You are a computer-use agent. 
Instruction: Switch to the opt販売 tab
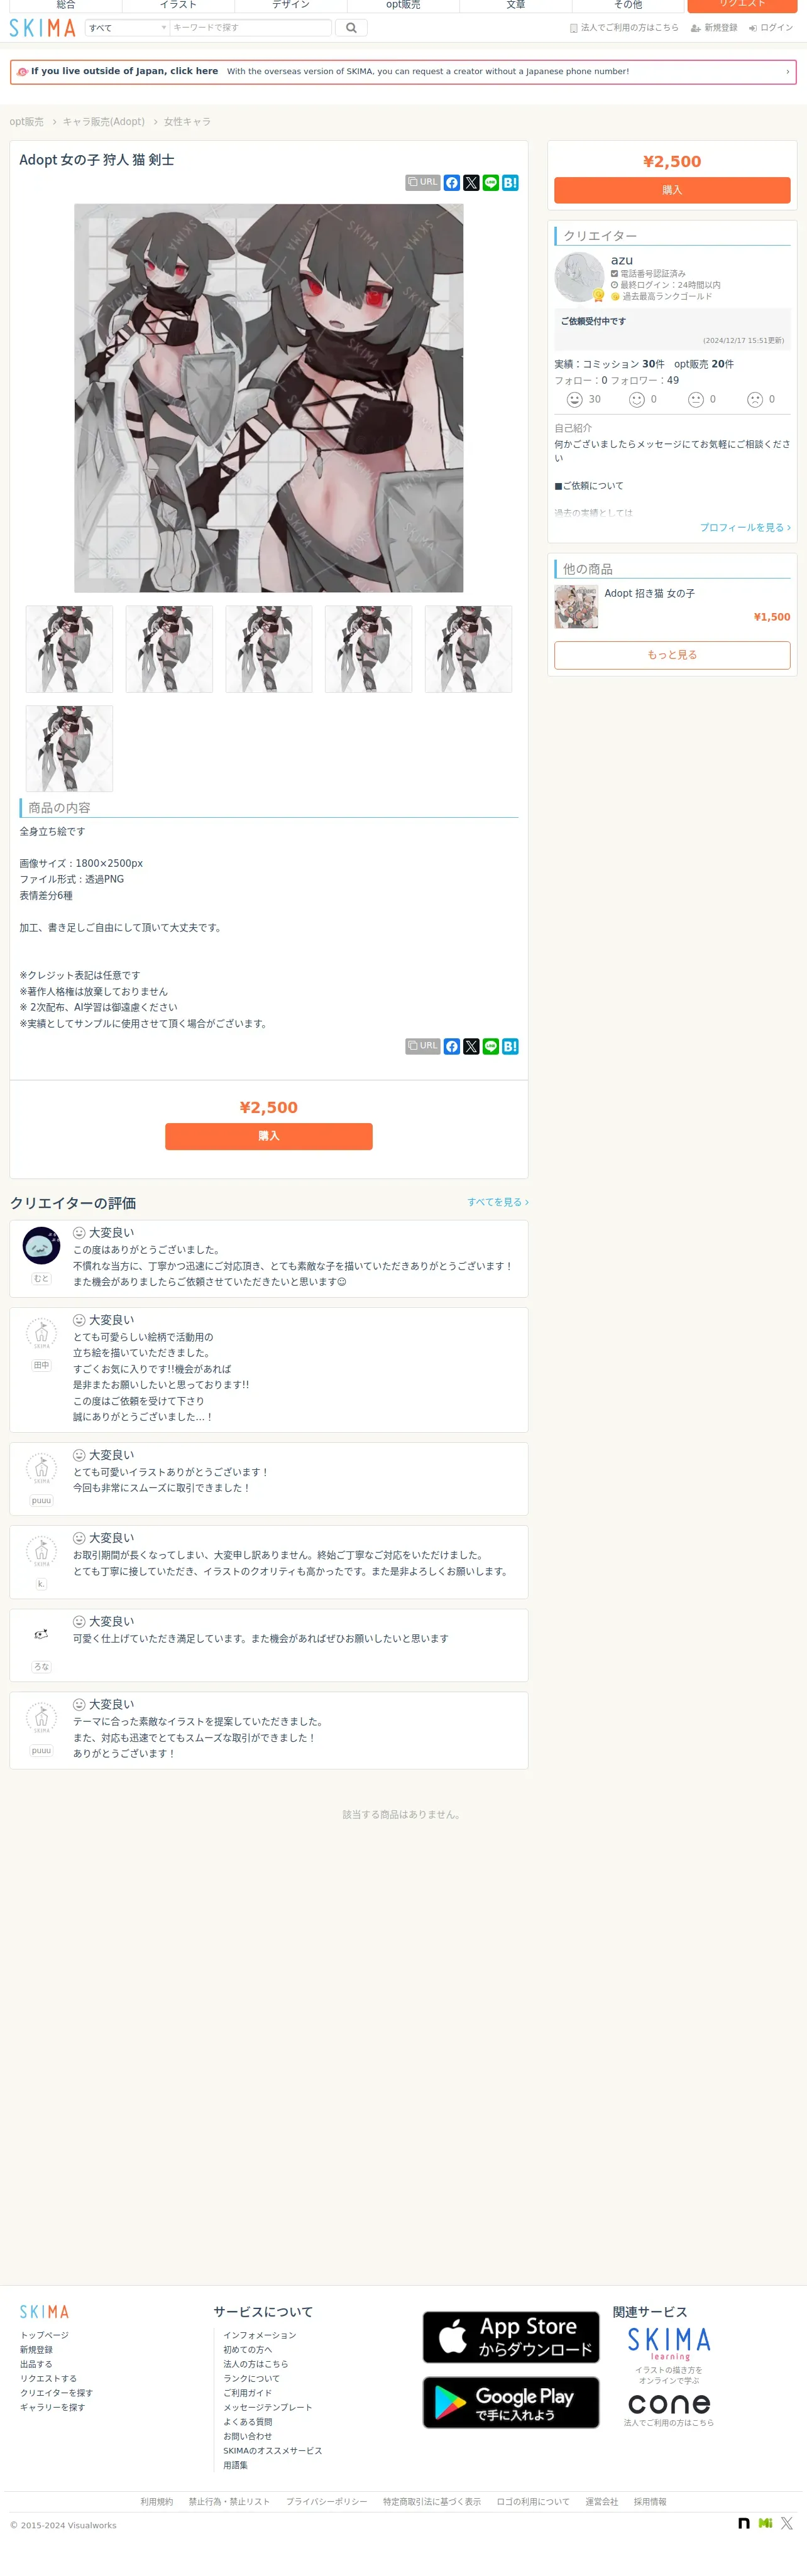pyautogui.click(x=403, y=5)
